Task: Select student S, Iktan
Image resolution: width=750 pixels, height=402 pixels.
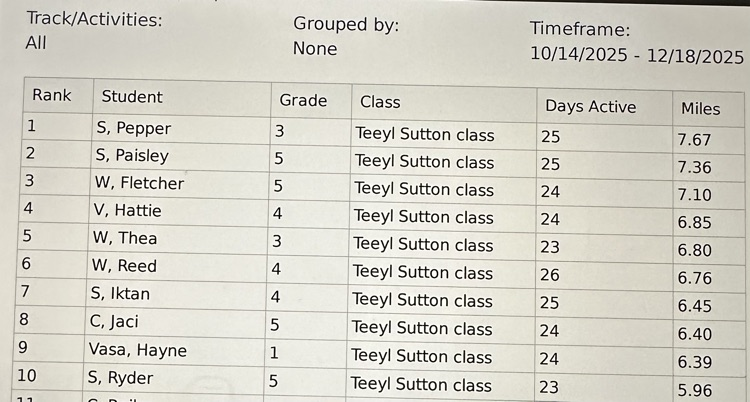Action: point(126,294)
